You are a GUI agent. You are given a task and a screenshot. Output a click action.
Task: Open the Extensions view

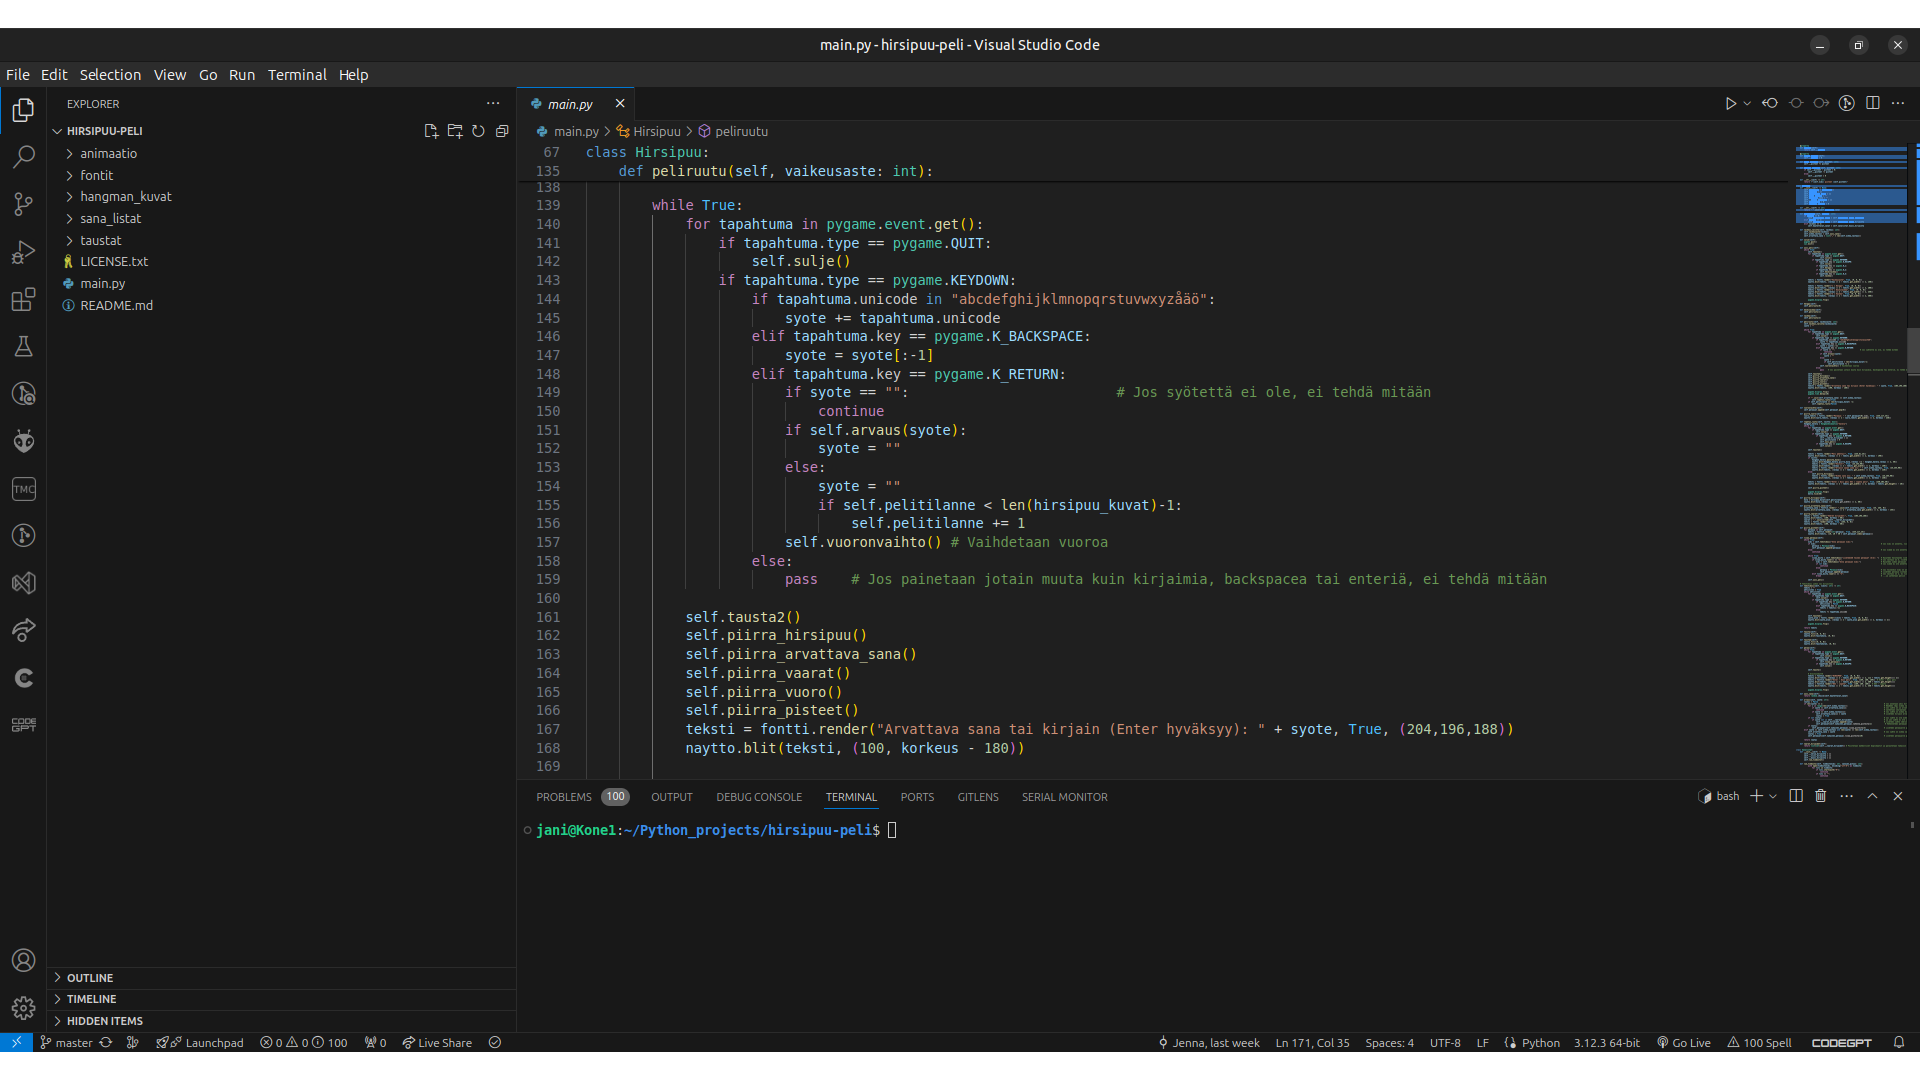(x=23, y=299)
